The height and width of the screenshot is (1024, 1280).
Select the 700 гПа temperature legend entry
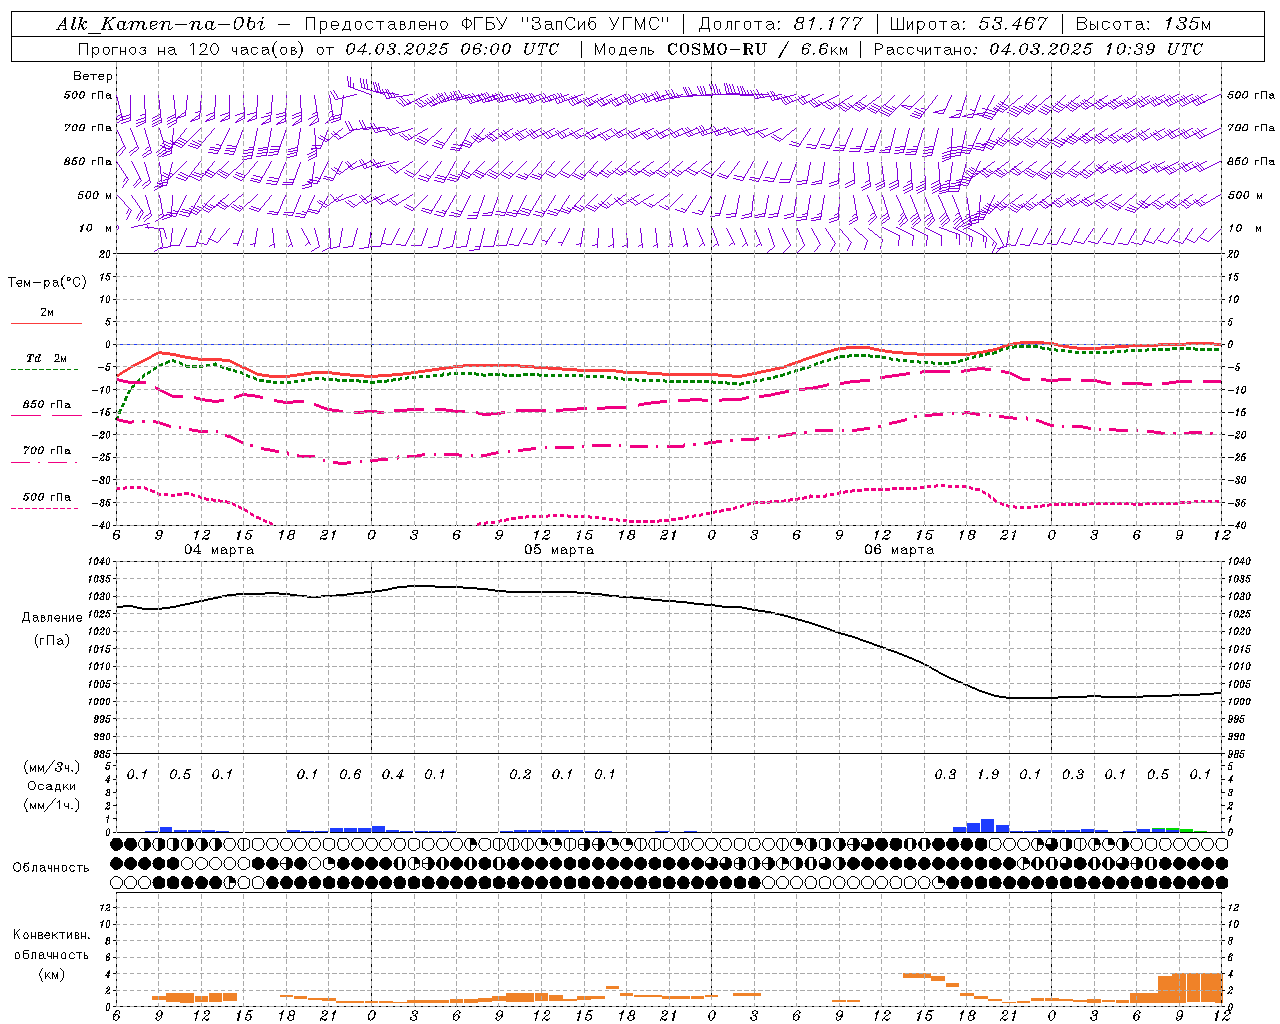(x=46, y=455)
